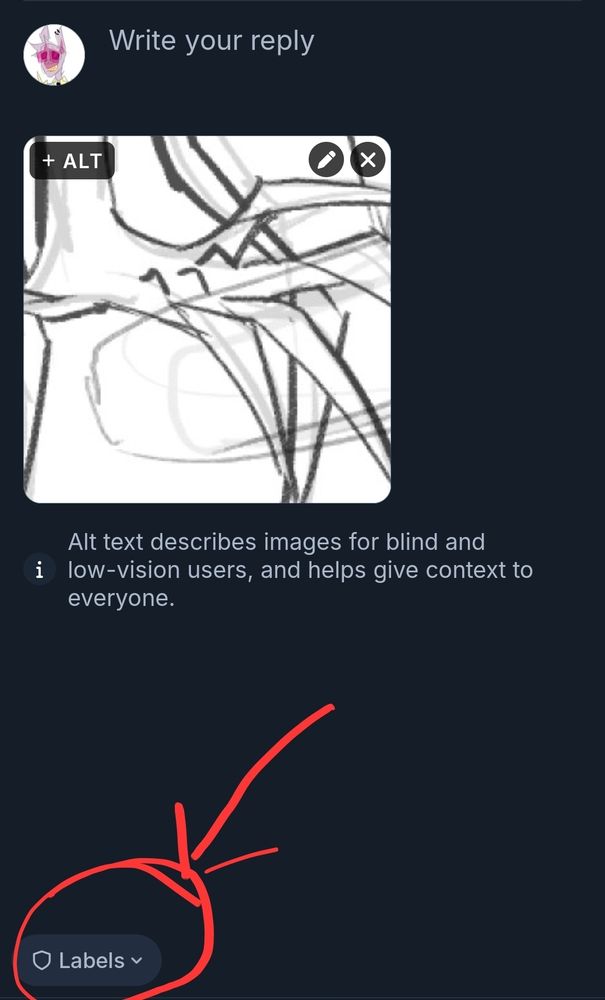Discard the image with the round X button

click(x=368, y=159)
